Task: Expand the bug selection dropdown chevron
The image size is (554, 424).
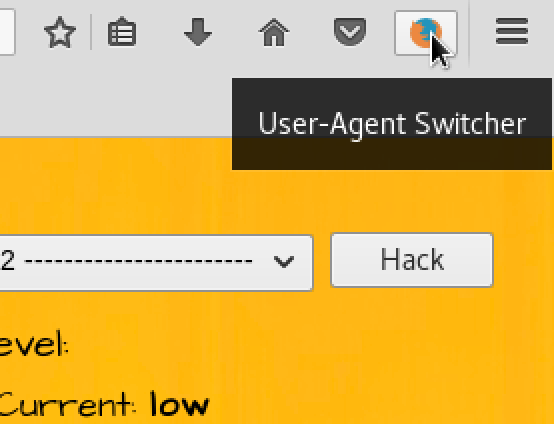Action: (x=284, y=262)
